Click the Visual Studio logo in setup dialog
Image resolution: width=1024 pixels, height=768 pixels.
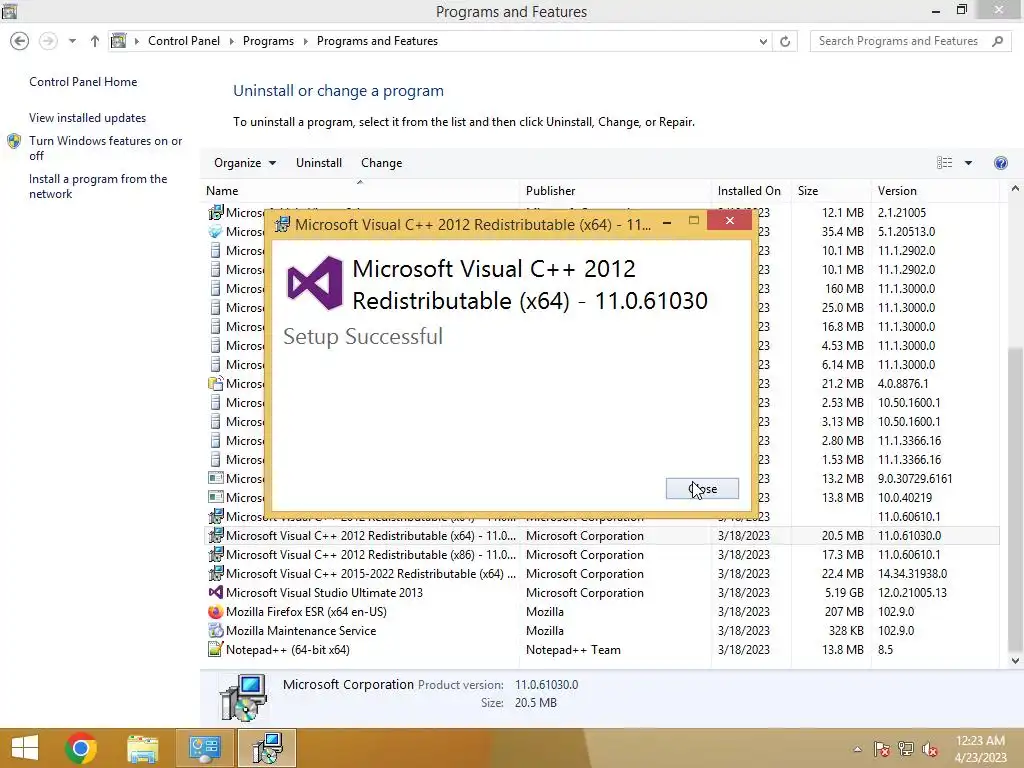(x=315, y=283)
